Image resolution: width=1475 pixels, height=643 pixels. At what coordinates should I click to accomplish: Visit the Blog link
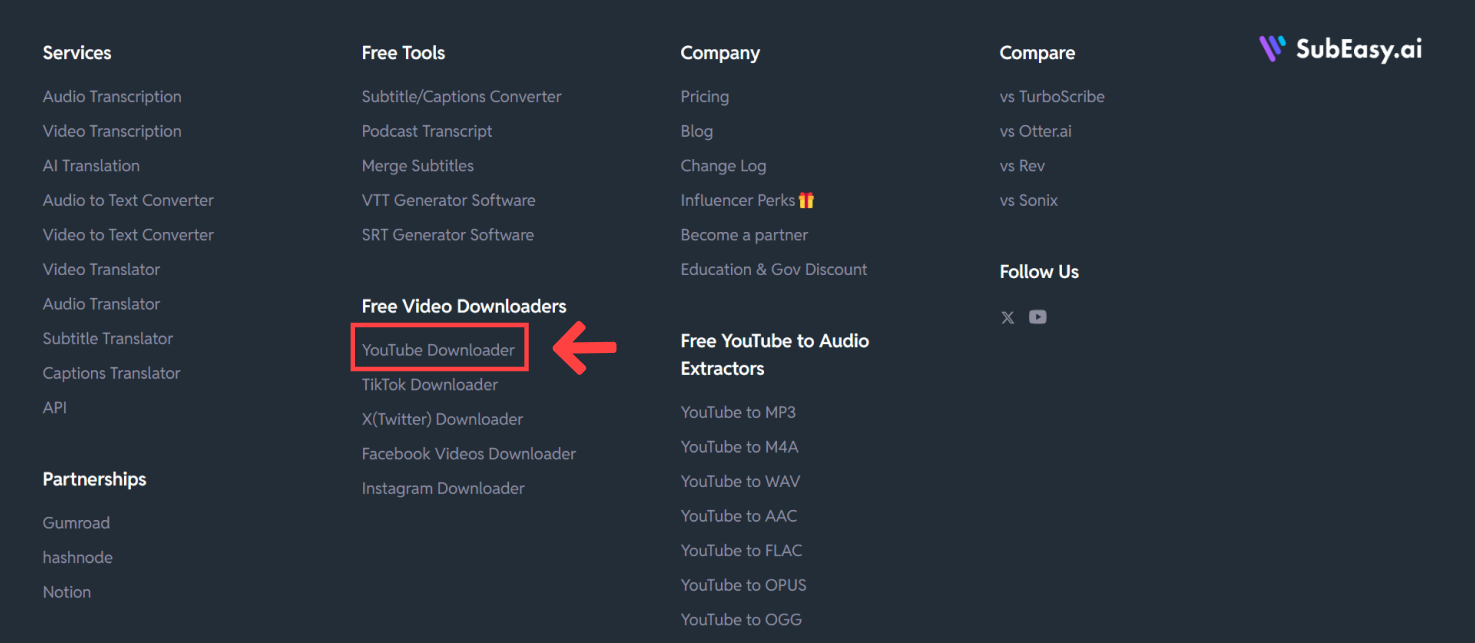click(x=697, y=131)
